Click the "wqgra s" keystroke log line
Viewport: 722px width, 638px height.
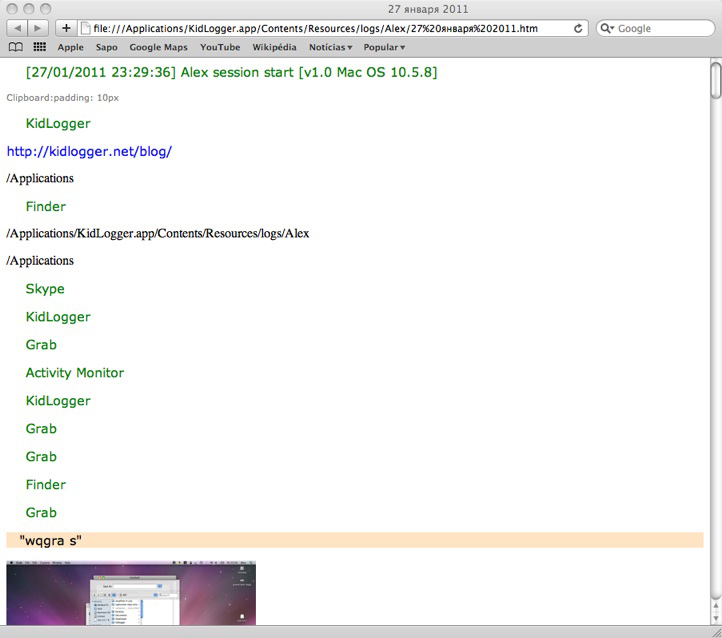coord(355,540)
